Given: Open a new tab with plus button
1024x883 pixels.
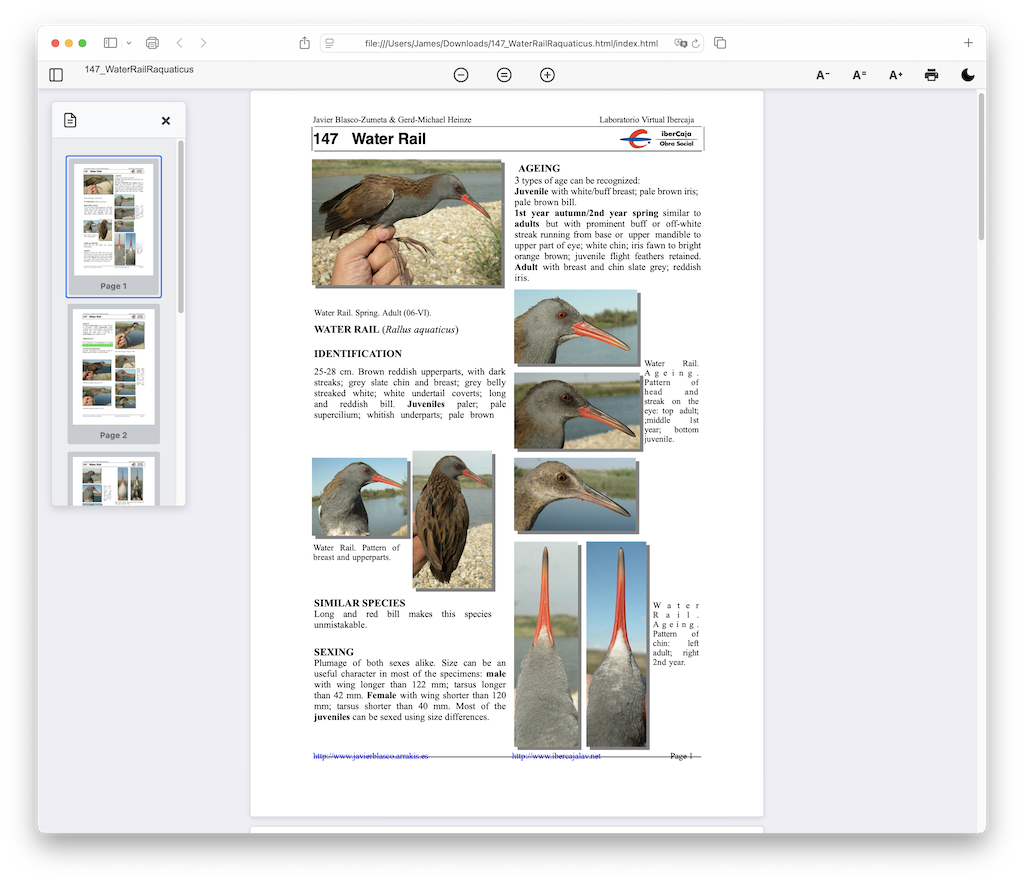Looking at the screenshot, I should click(x=967, y=43).
